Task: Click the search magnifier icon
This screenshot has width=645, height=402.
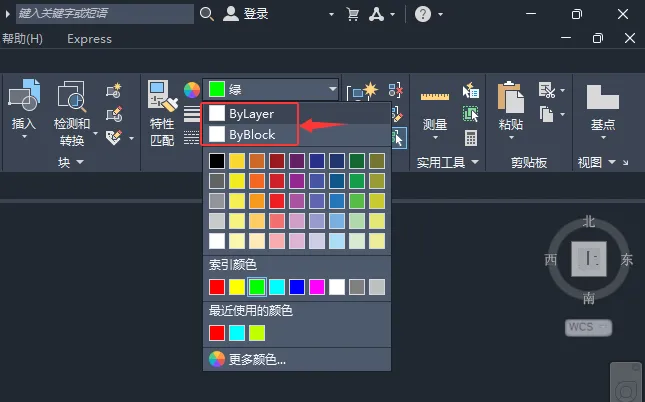Action: click(x=206, y=14)
